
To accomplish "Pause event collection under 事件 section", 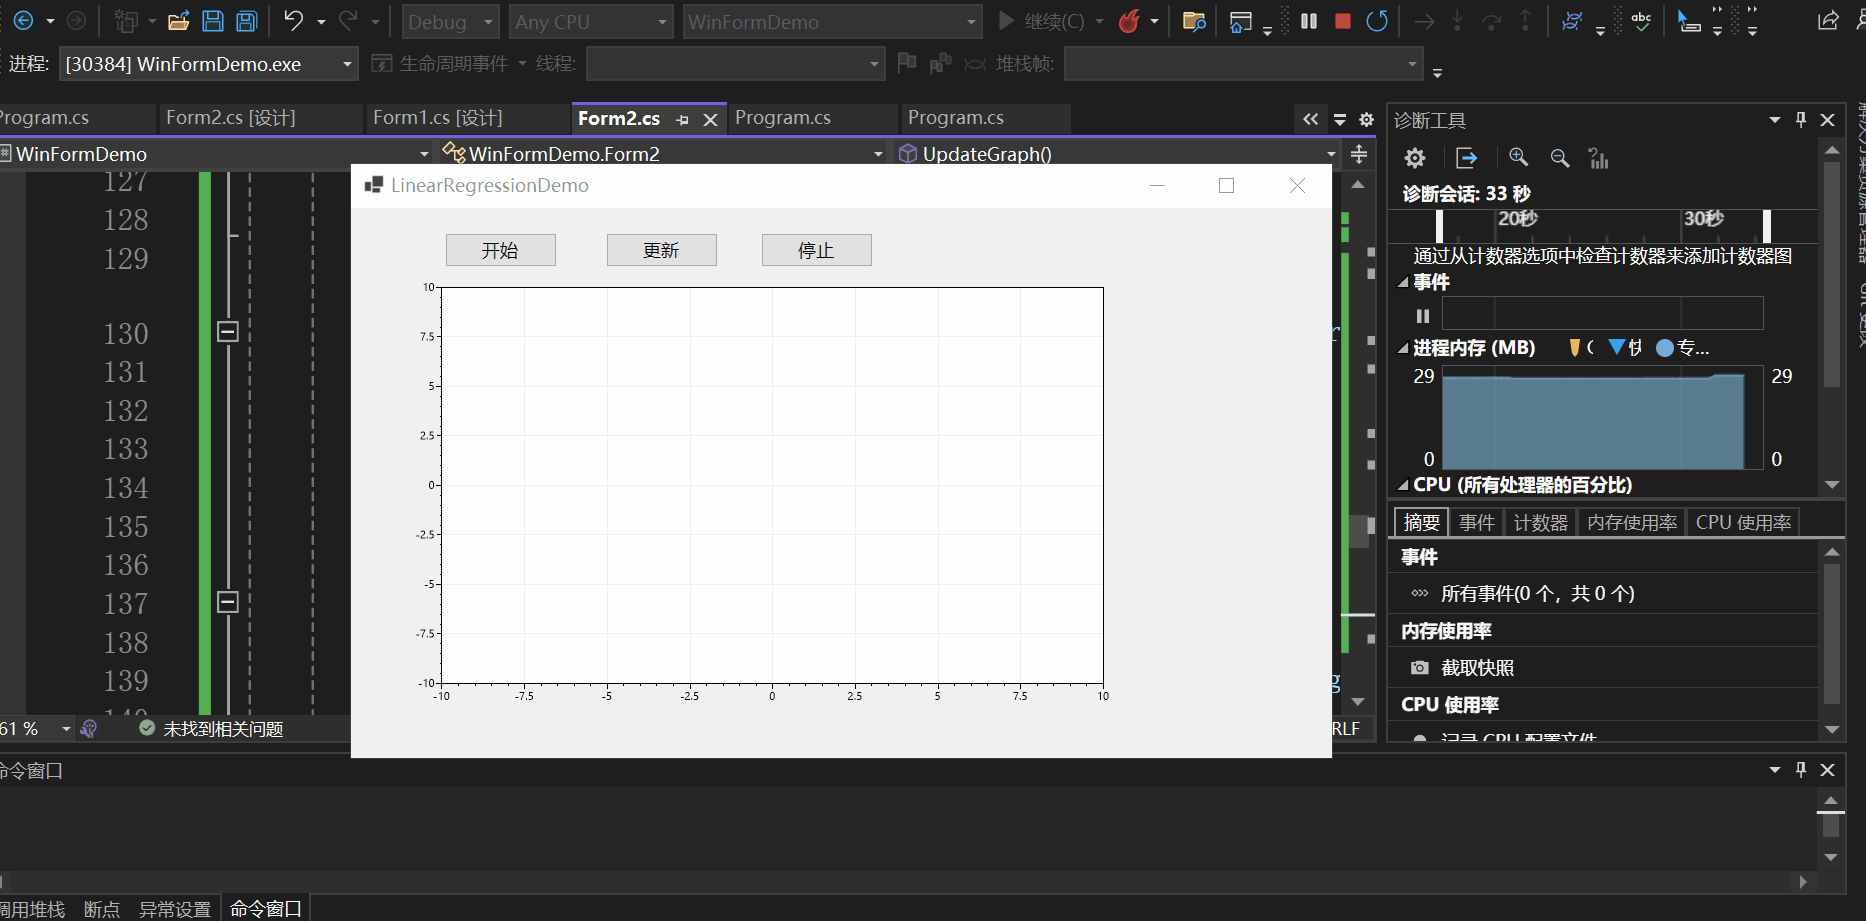I will tap(1423, 315).
